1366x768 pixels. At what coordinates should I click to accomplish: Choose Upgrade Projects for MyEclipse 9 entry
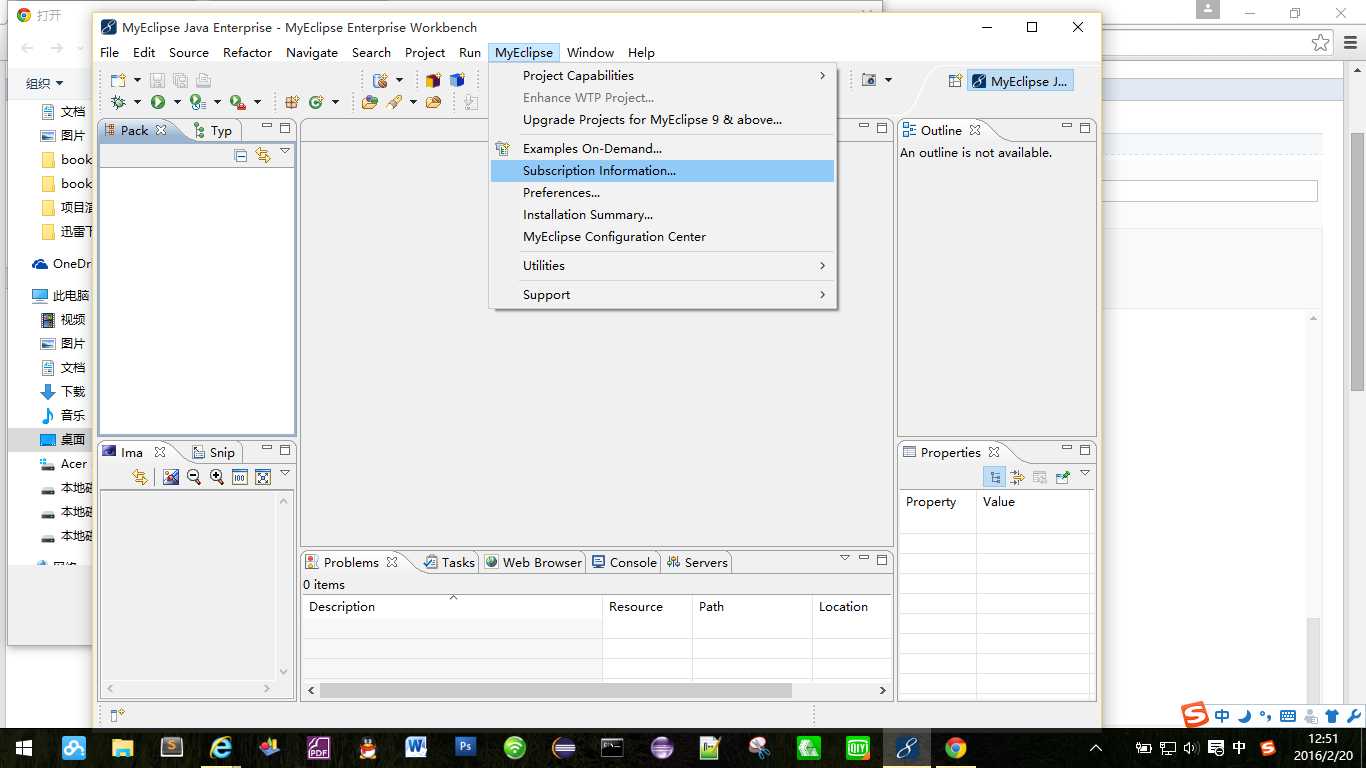[x=662, y=119]
